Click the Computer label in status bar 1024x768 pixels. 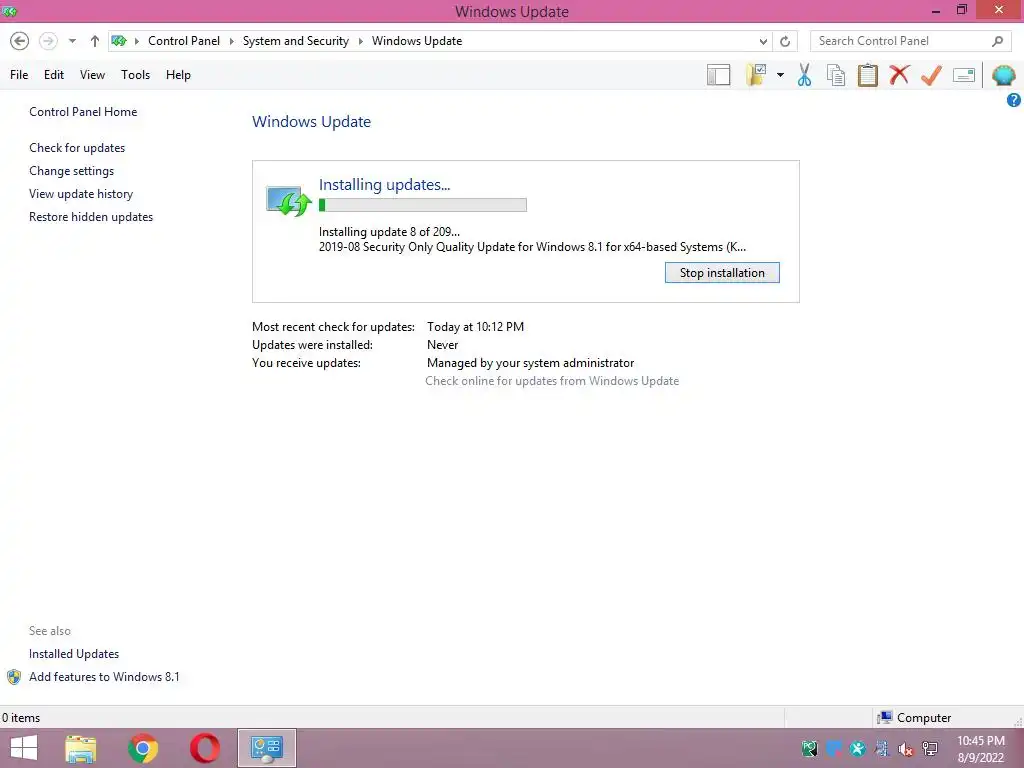tap(923, 718)
